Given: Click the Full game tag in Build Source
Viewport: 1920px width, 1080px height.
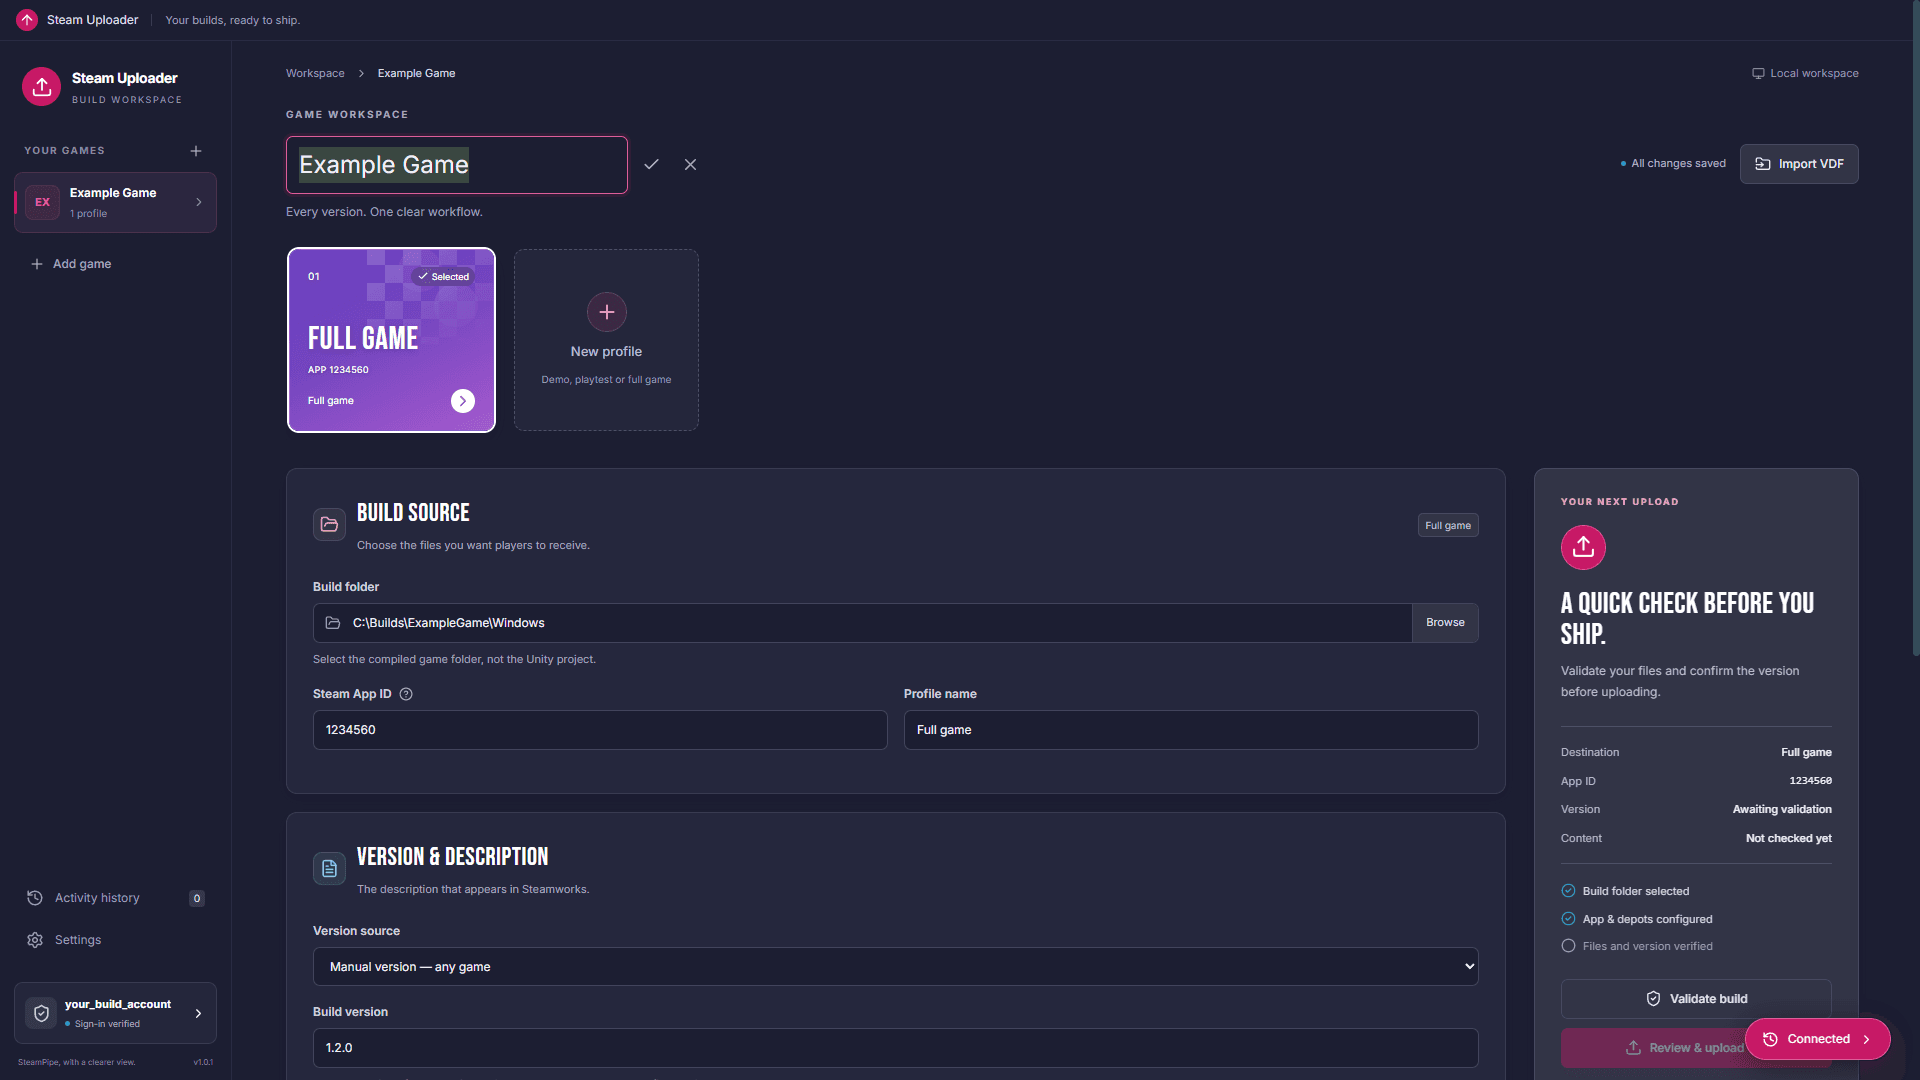Looking at the screenshot, I should (x=1448, y=525).
